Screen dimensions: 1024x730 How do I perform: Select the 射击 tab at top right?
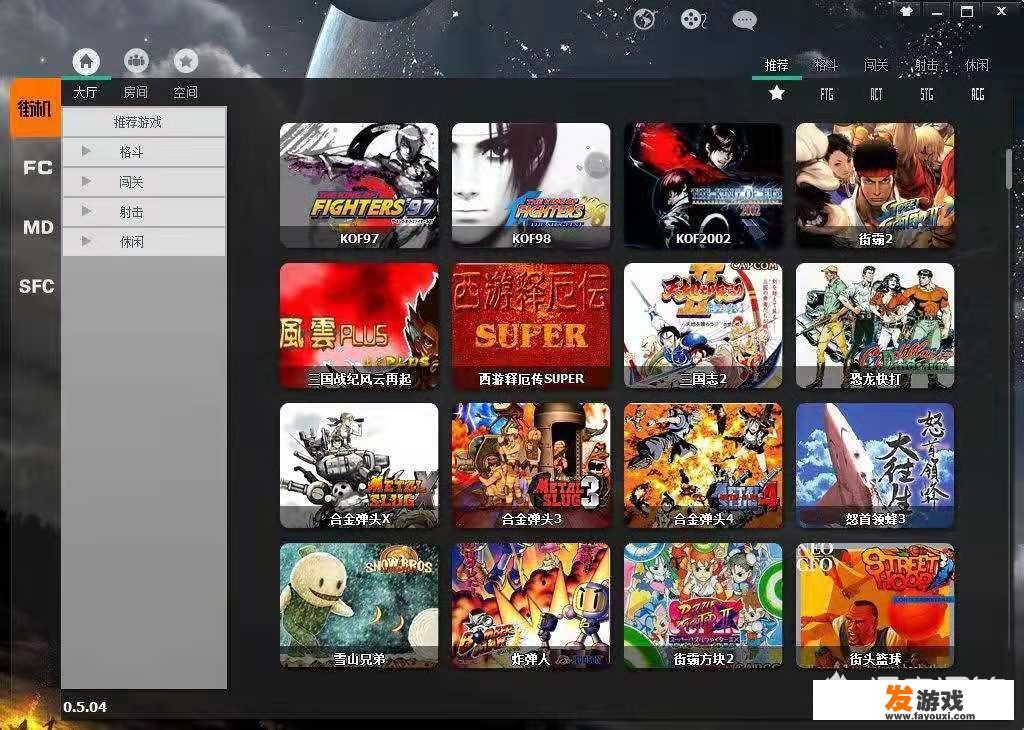point(926,65)
